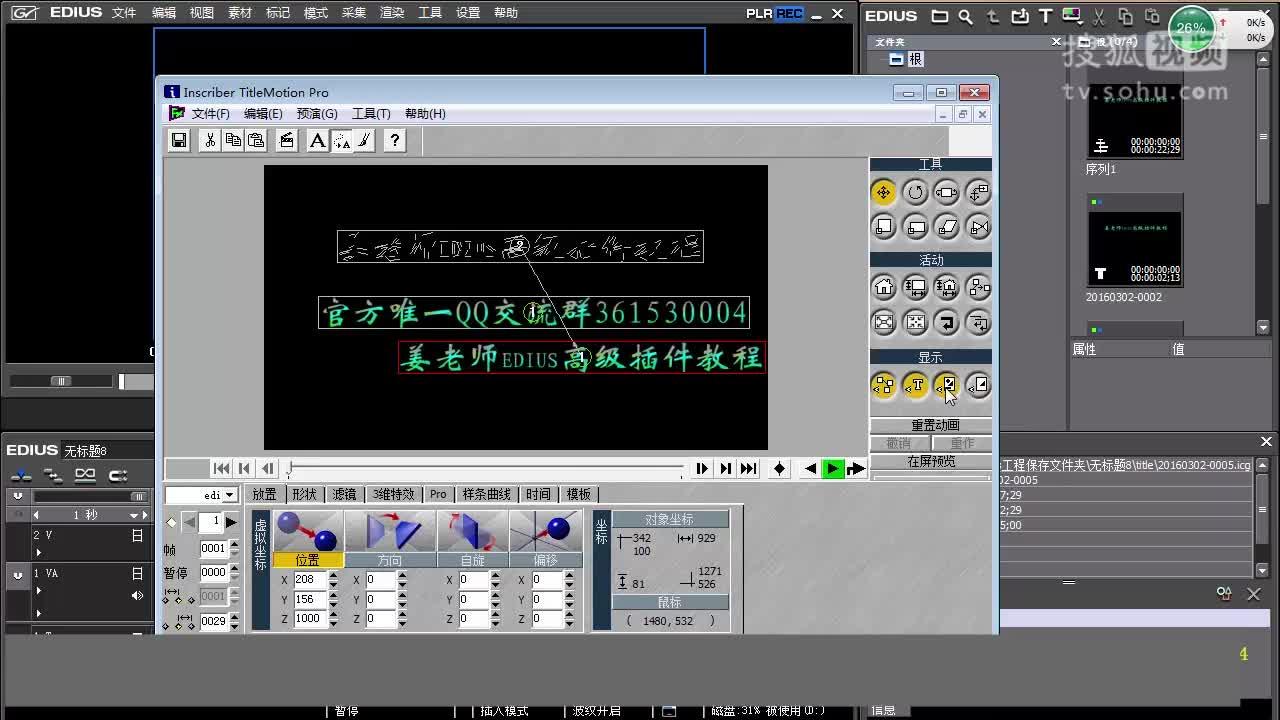Click the save icon in TitleMotion toolbar
Viewport: 1280px width, 720px height.
(x=178, y=141)
